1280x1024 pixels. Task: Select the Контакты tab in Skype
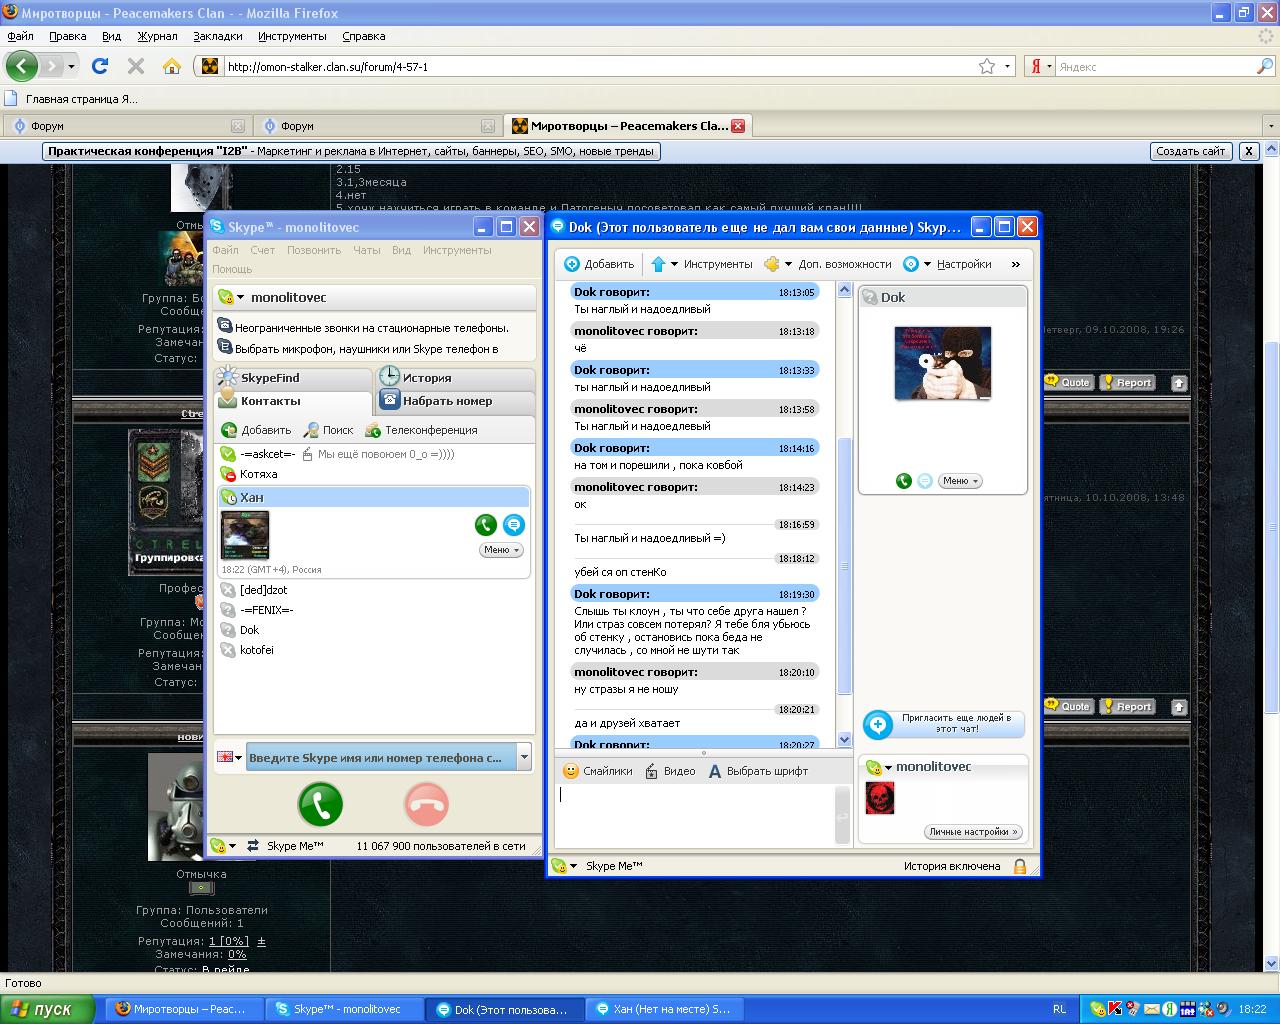(292, 401)
